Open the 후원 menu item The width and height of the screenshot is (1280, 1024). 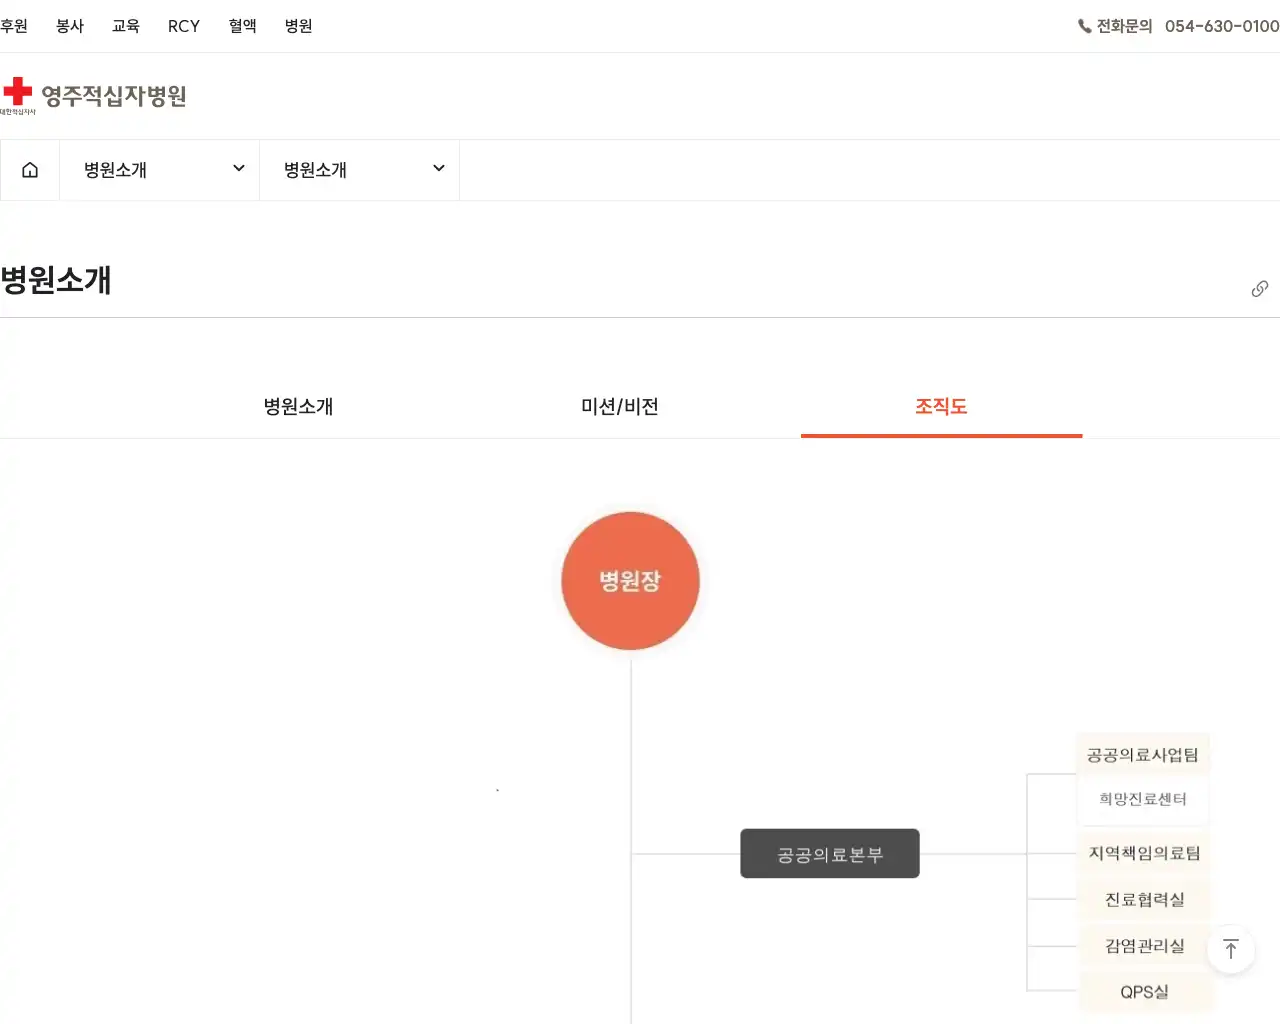coord(15,26)
